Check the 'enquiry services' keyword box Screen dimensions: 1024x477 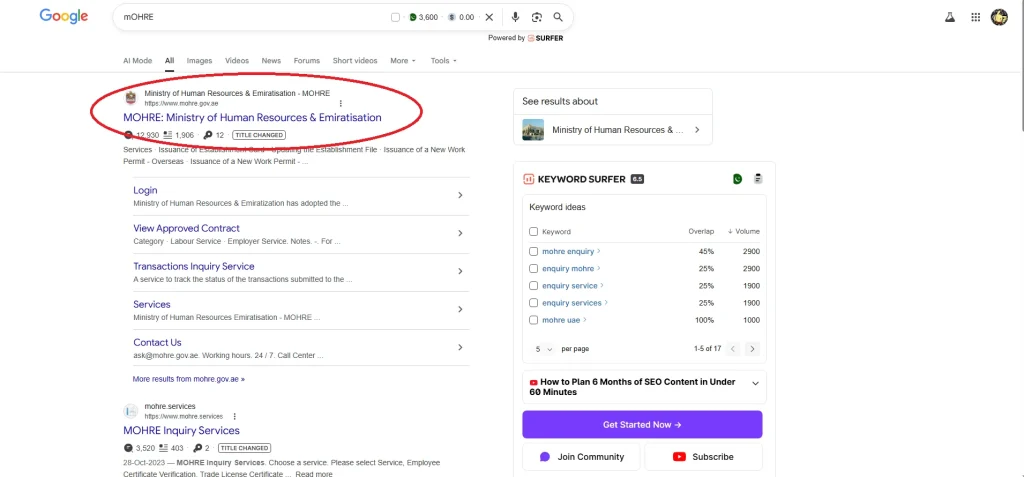pyautogui.click(x=534, y=303)
